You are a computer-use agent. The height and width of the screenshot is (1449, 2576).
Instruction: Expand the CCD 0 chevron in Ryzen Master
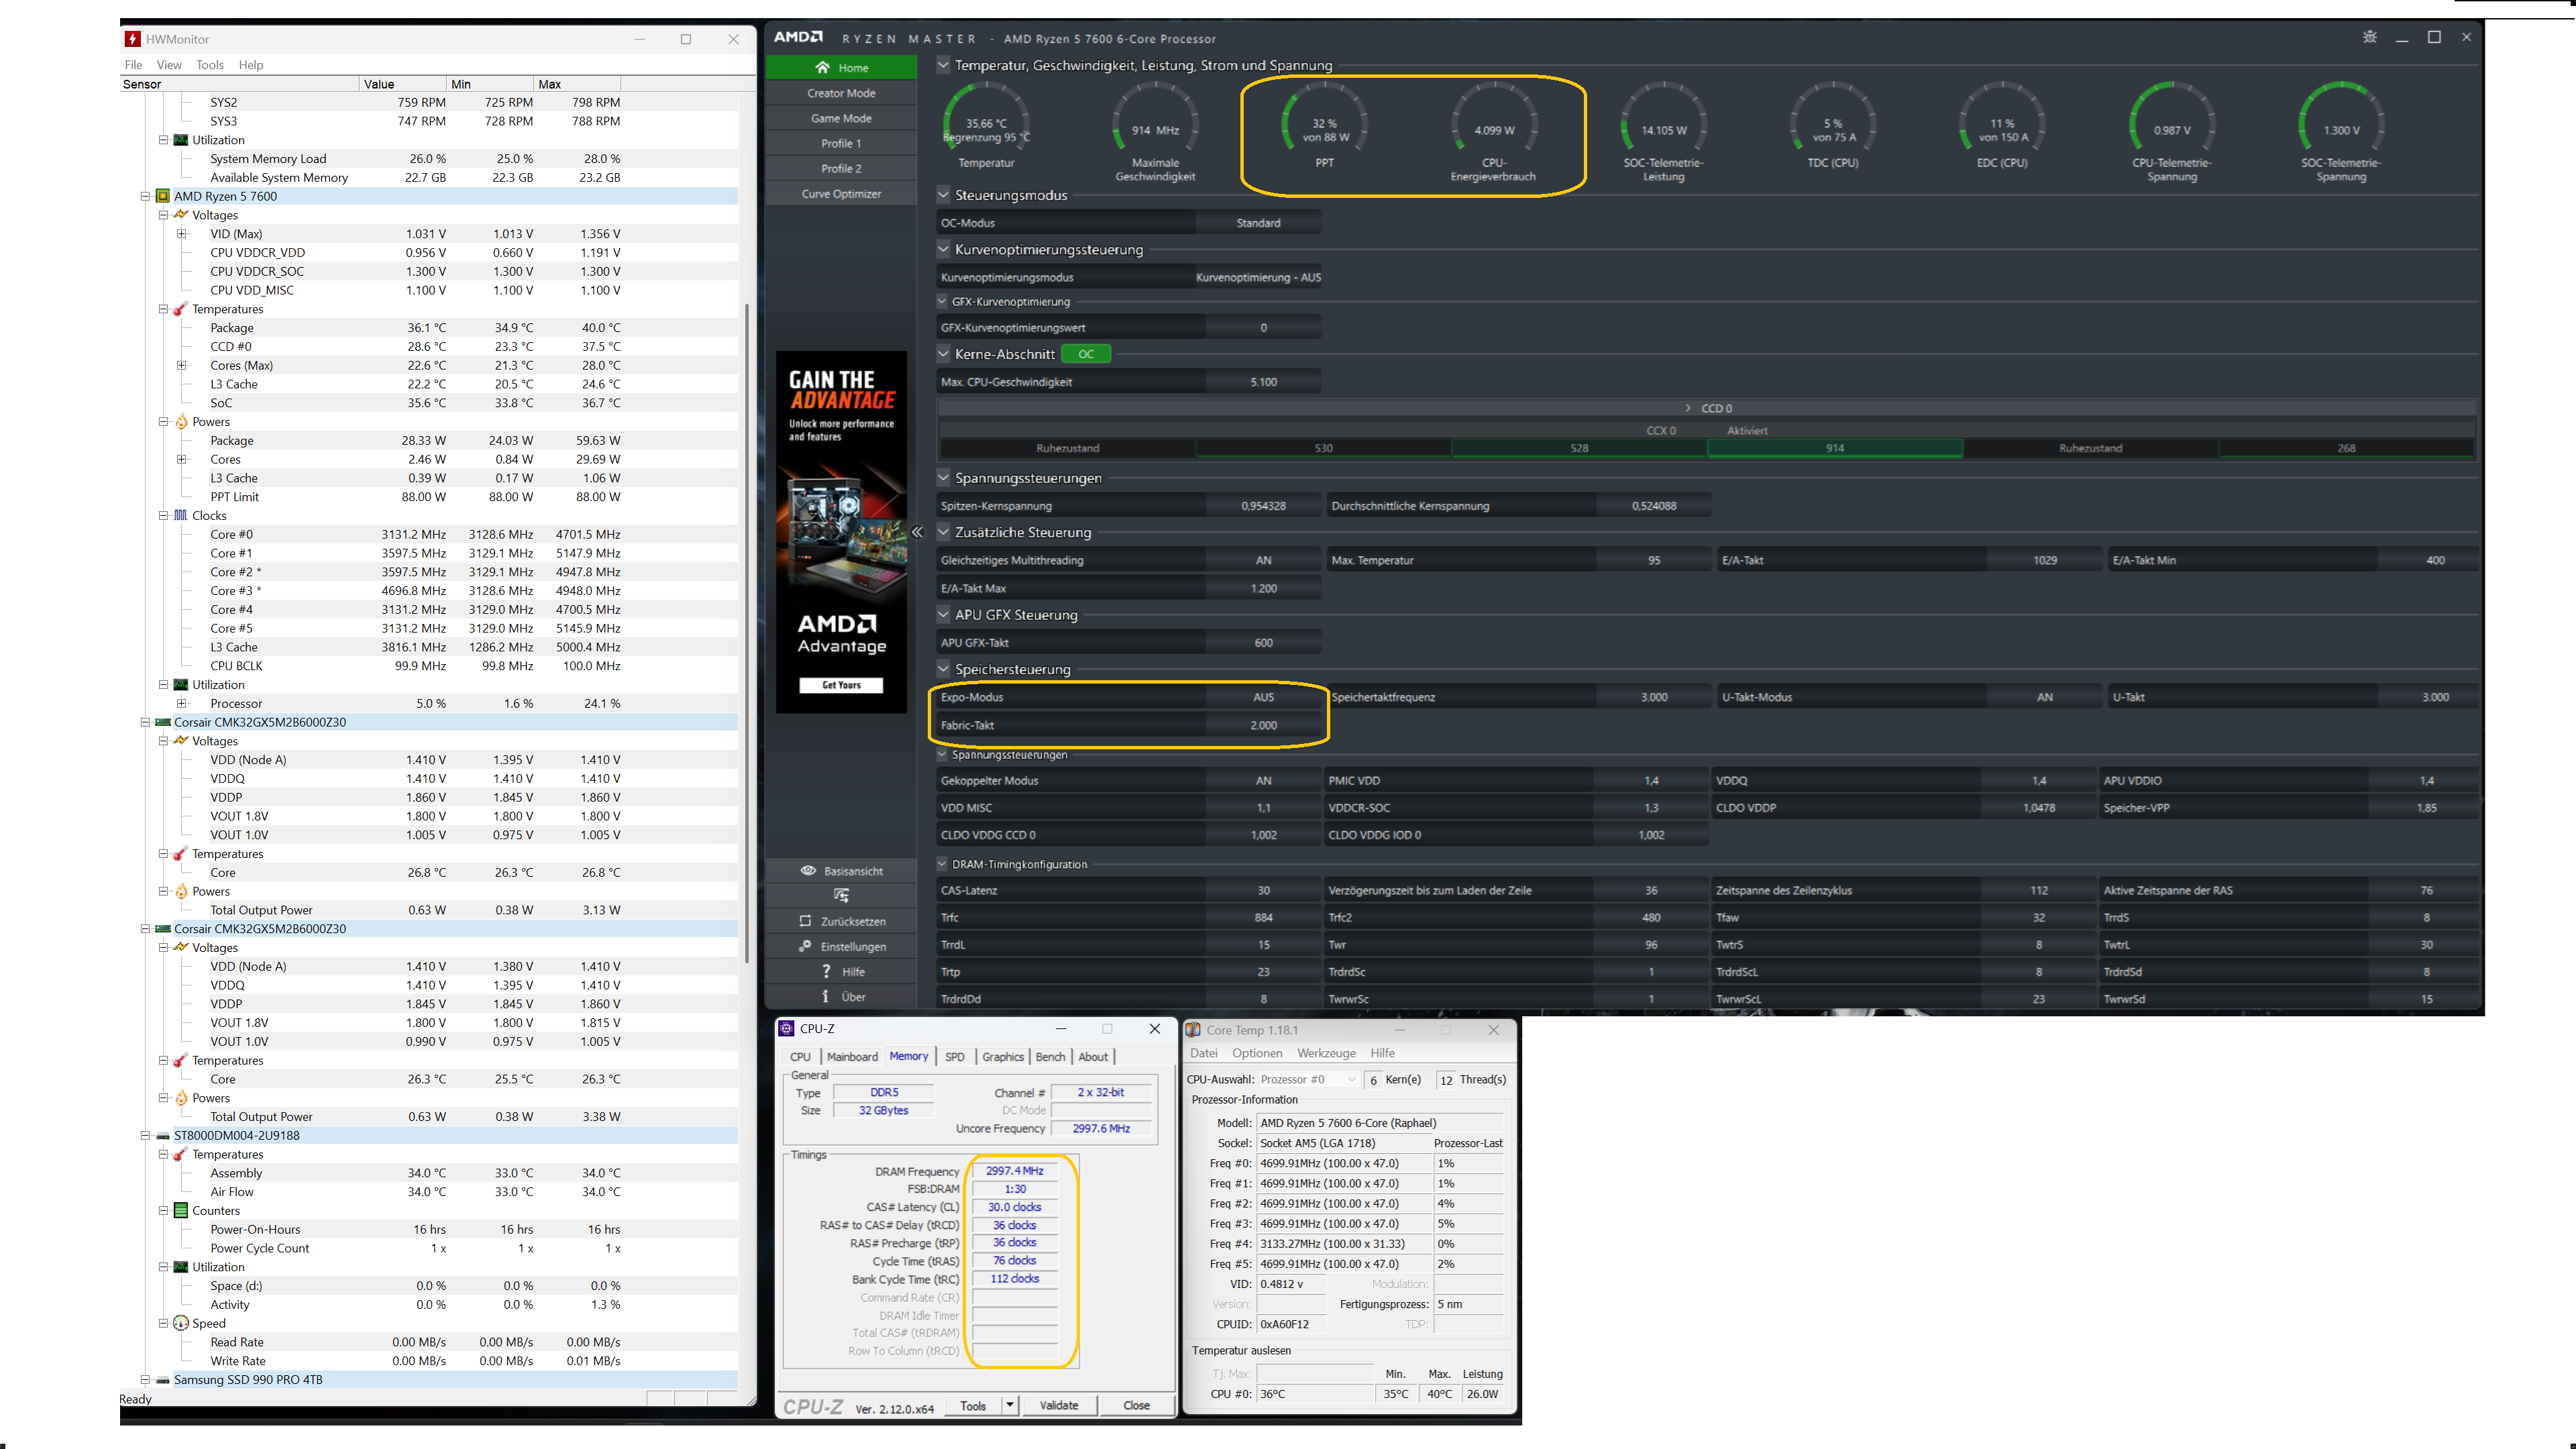click(x=1688, y=408)
